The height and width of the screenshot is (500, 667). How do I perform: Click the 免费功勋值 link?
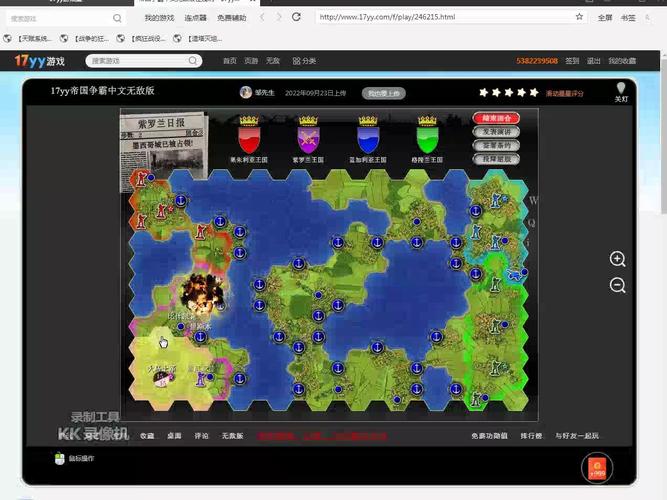pos(489,436)
